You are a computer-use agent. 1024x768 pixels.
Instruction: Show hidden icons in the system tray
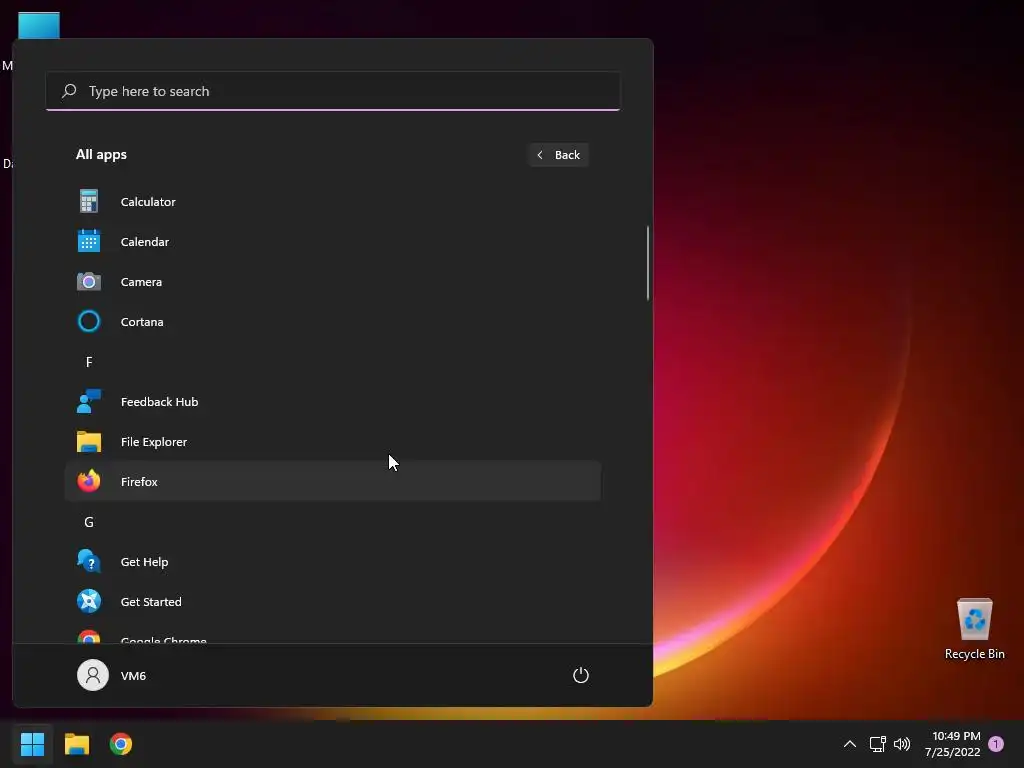[850, 744]
